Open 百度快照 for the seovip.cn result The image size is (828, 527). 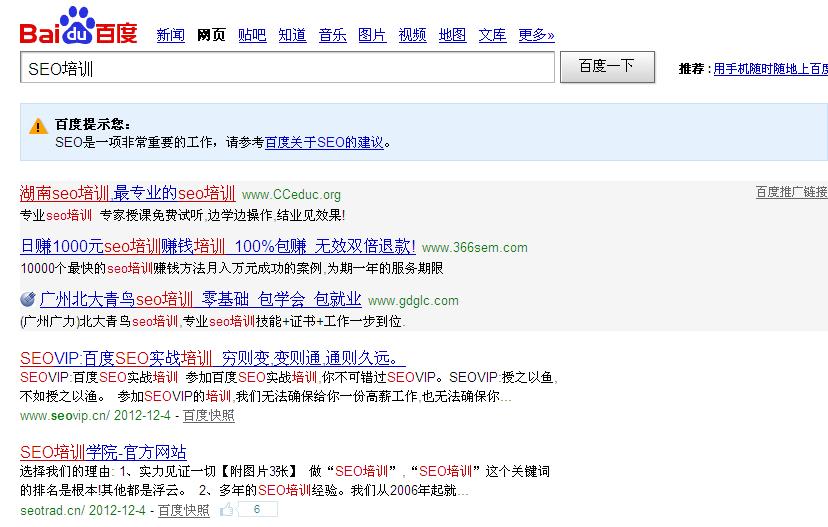pyautogui.click(x=208, y=414)
